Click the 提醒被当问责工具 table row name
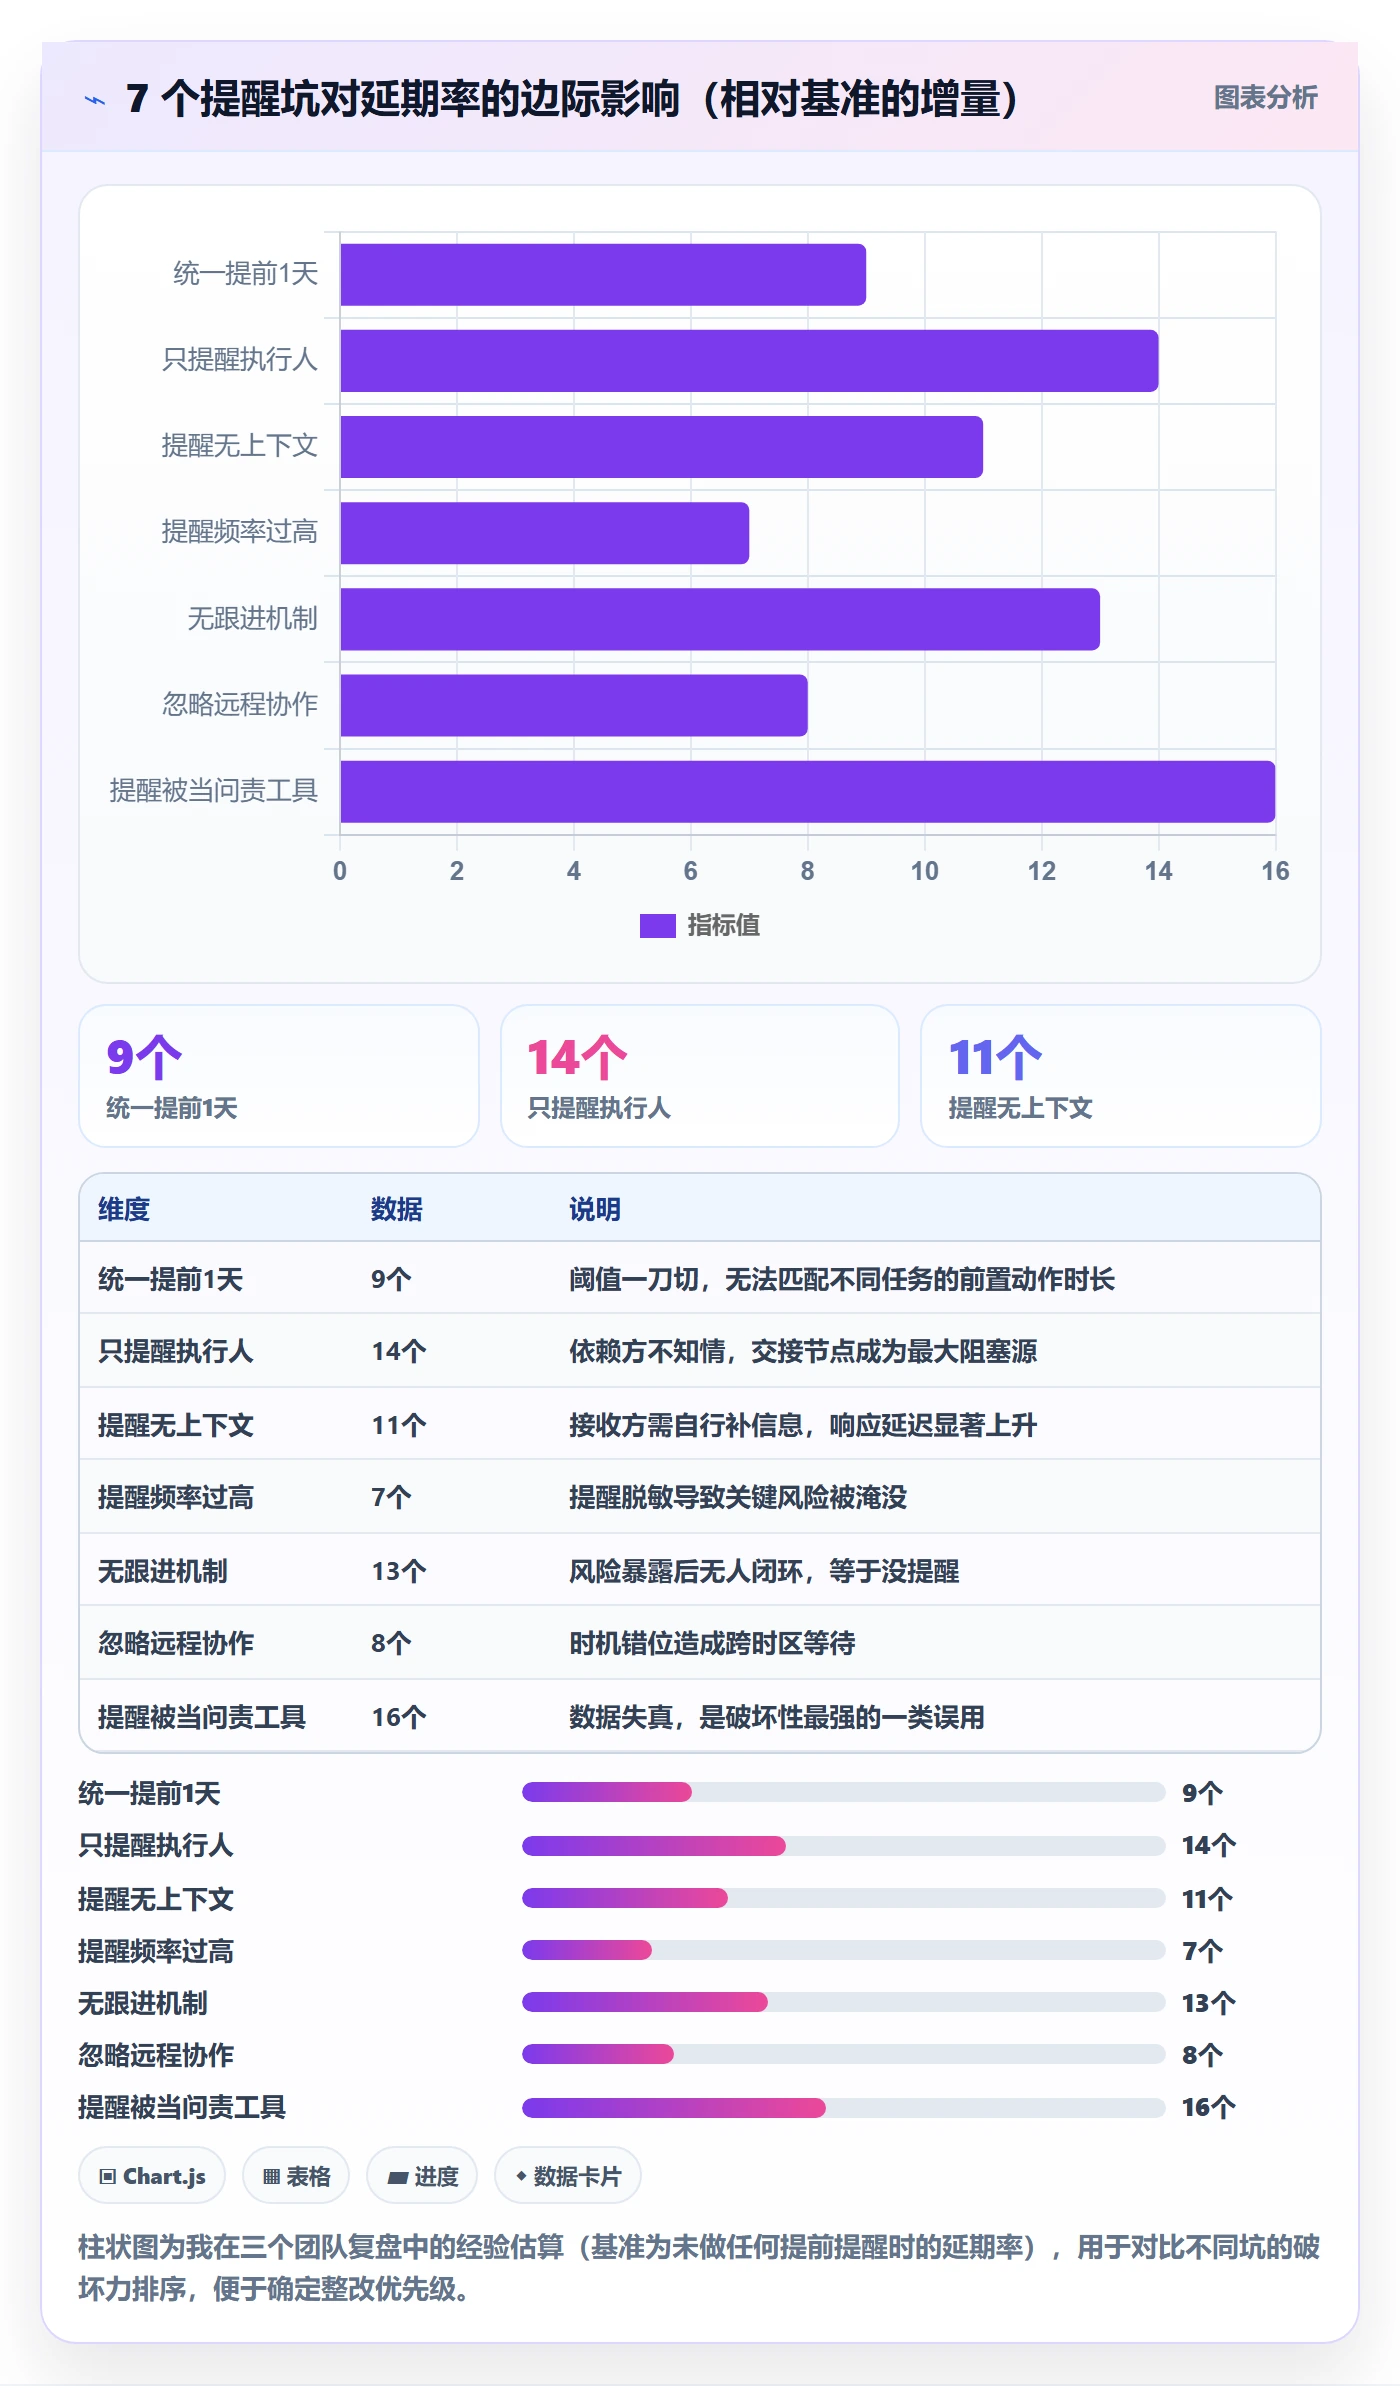 202,1717
